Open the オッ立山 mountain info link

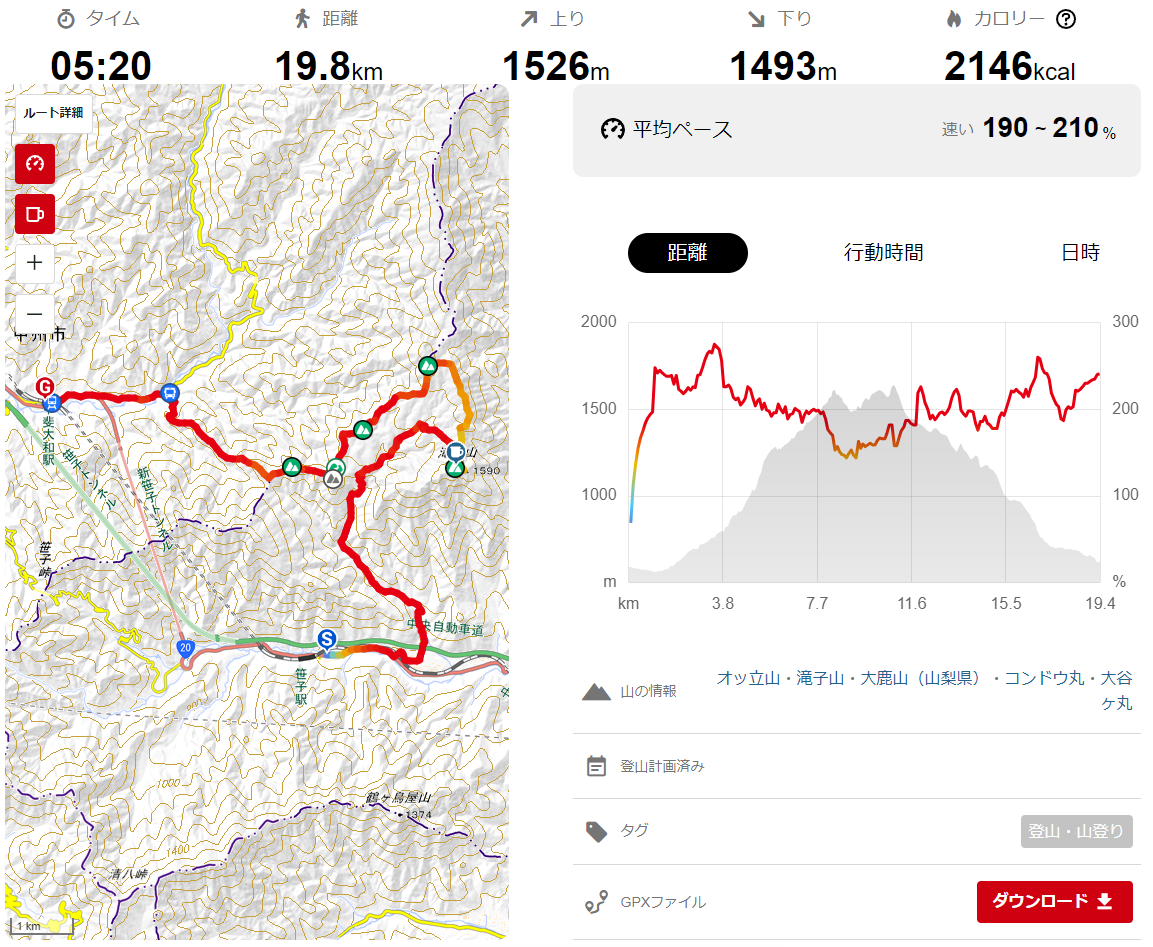point(748,678)
